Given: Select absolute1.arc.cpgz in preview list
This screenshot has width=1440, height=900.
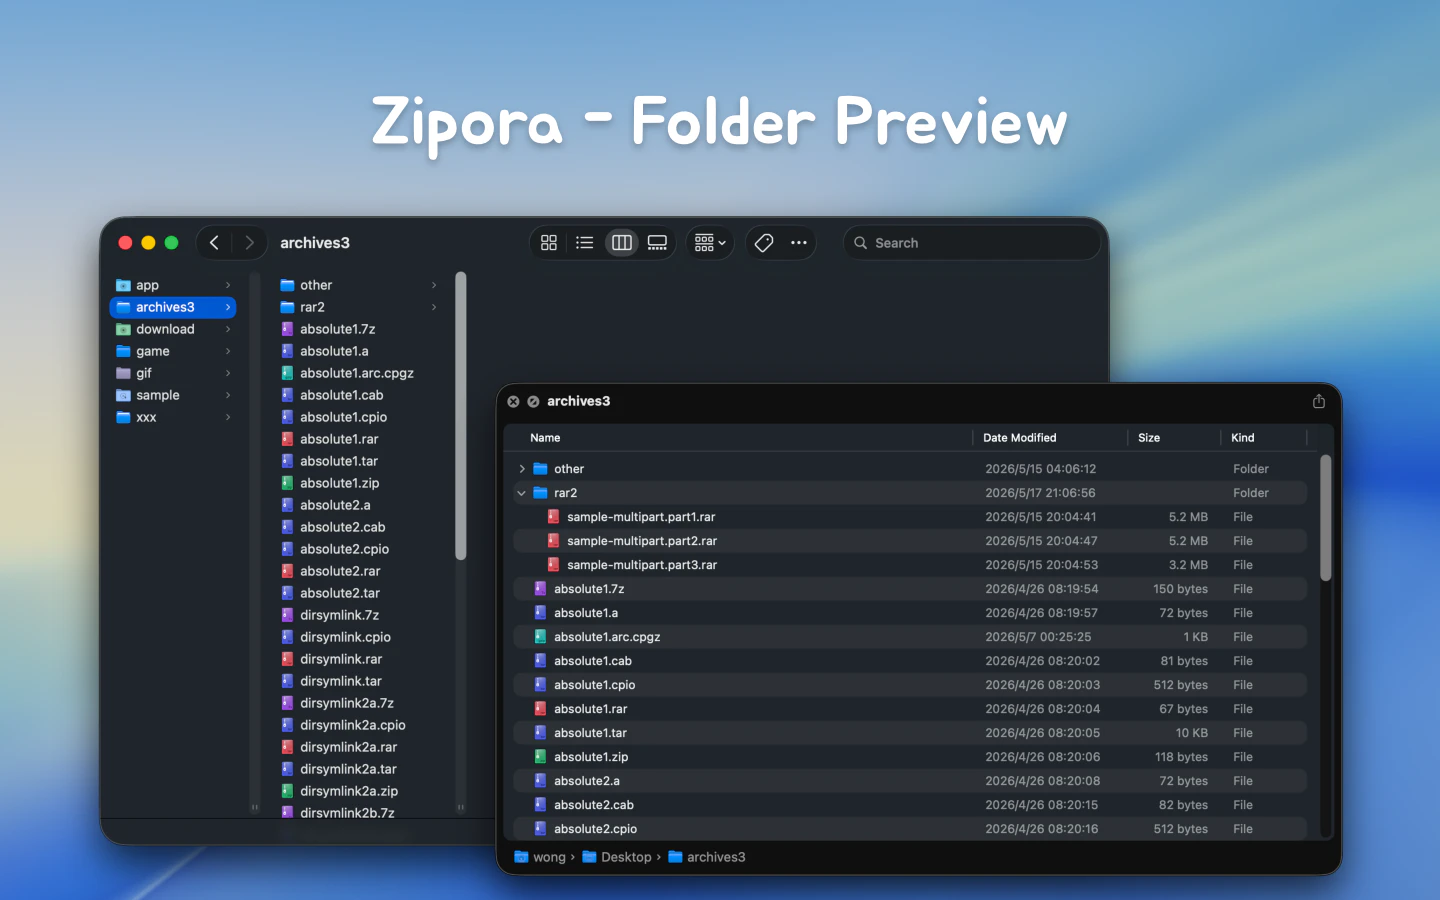Looking at the screenshot, I should point(910,637).
